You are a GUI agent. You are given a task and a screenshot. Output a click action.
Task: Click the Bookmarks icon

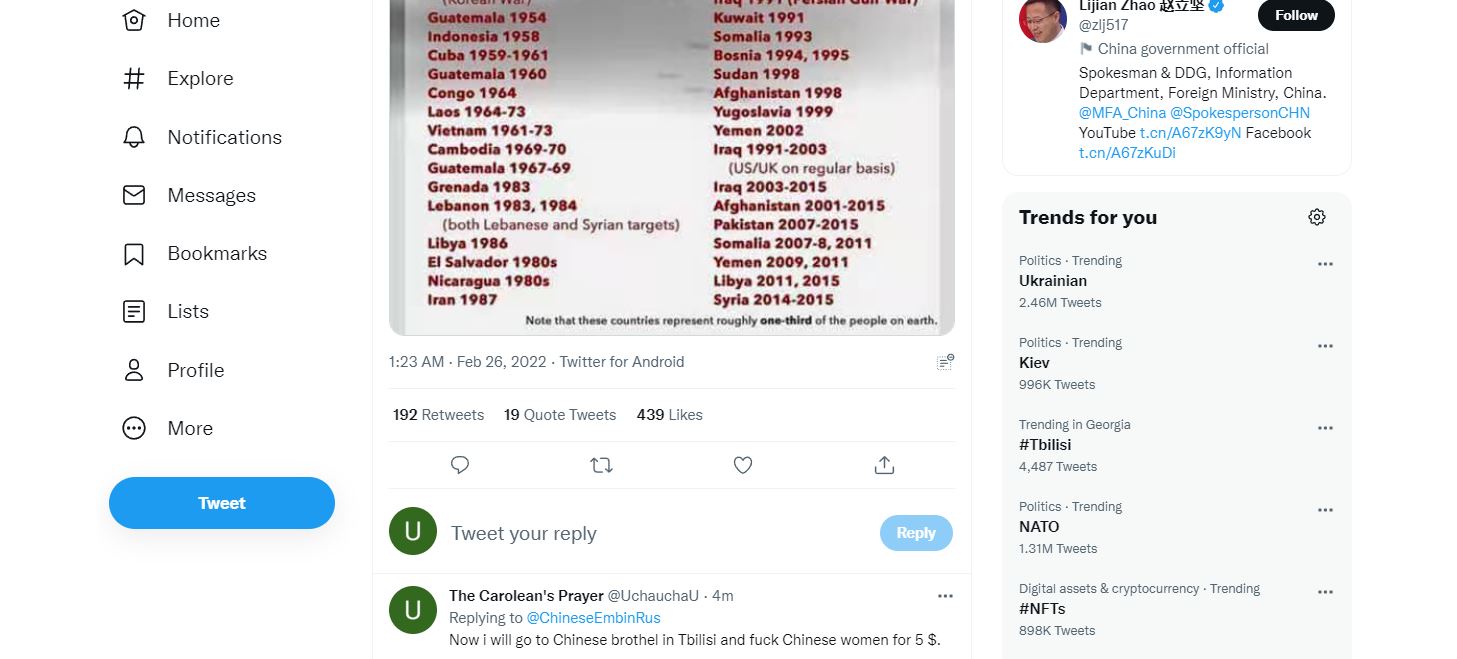click(134, 254)
